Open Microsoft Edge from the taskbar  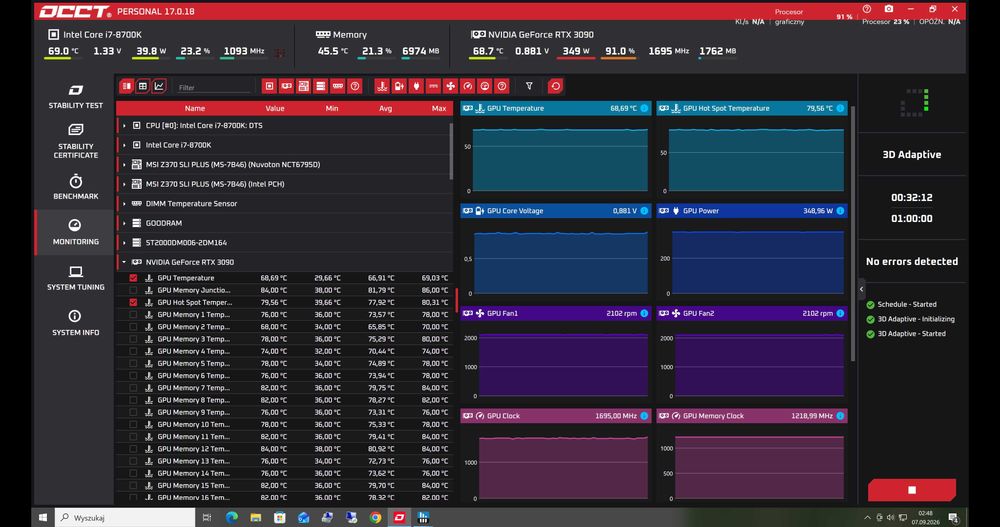(232, 517)
